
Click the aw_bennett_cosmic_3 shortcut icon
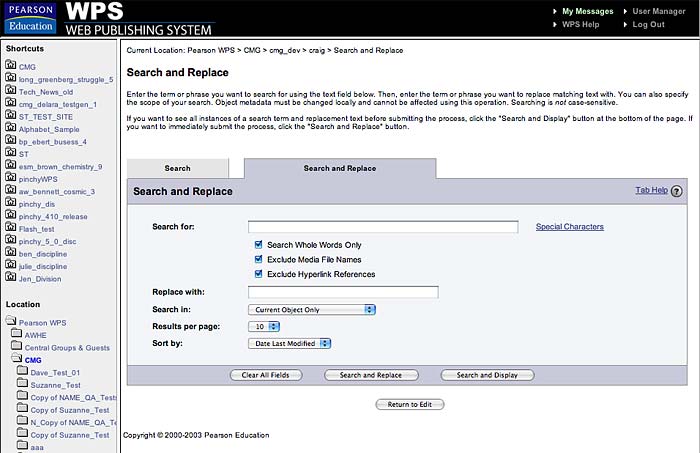coord(11,190)
